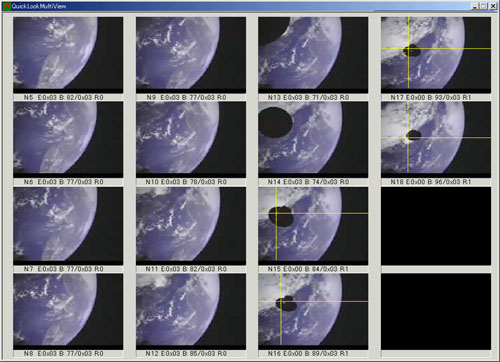The image size is (500, 362).
Task: Open the N12 image thumbnail
Action: (x=191, y=312)
